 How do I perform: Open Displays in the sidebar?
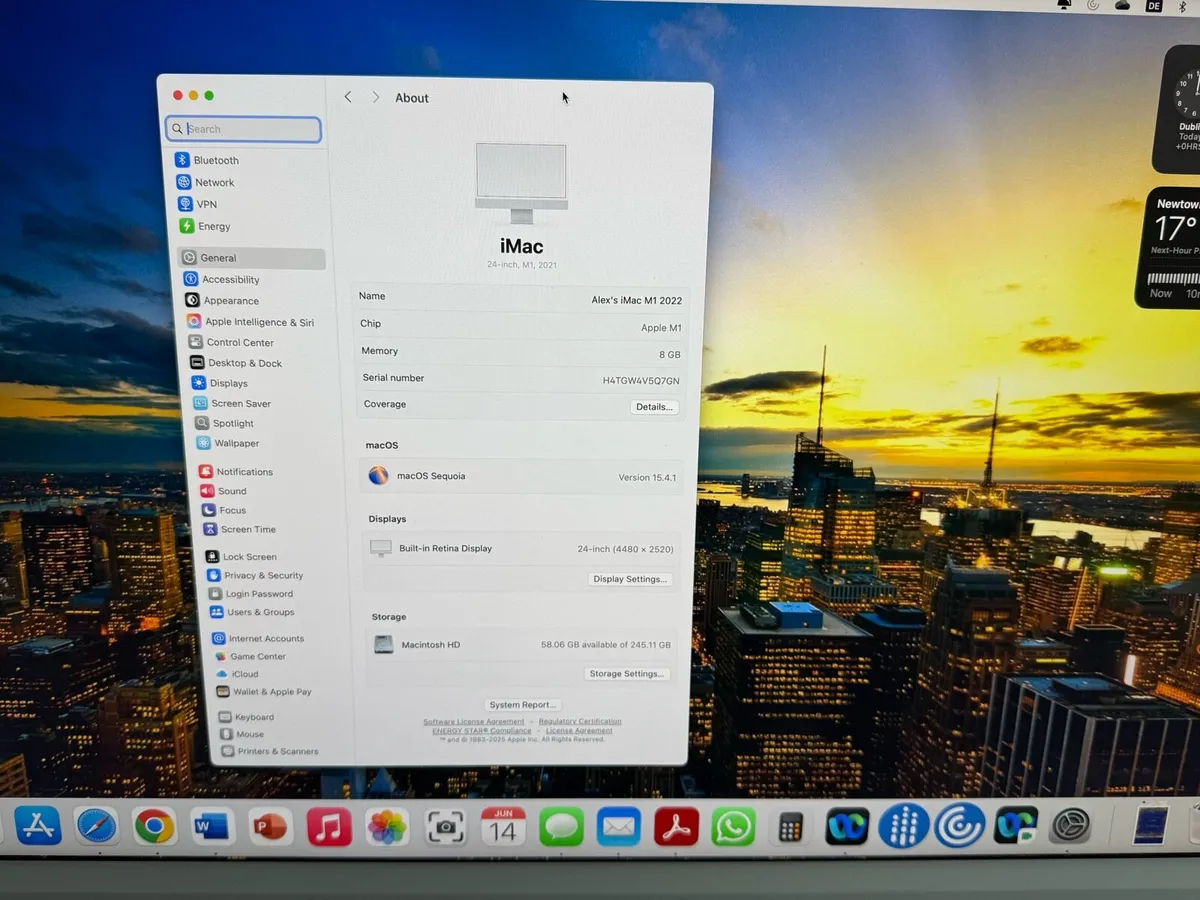pyautogui.click(x=220, y=383)
